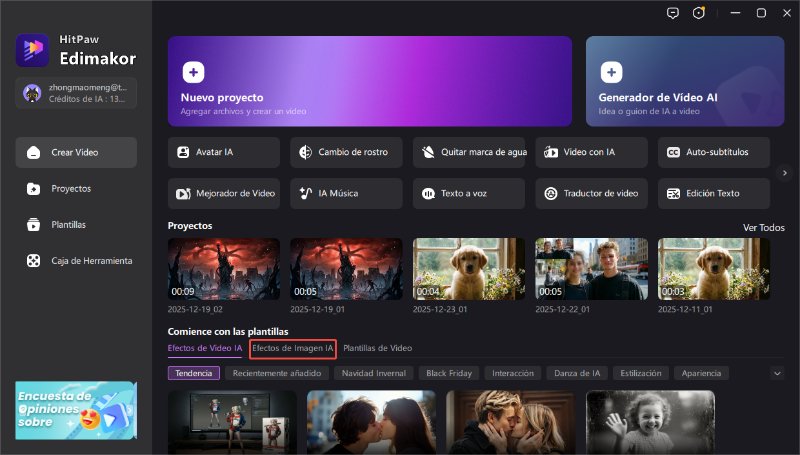
Task: Click Ver Todos link for projects
Action: tap(764, 228)
